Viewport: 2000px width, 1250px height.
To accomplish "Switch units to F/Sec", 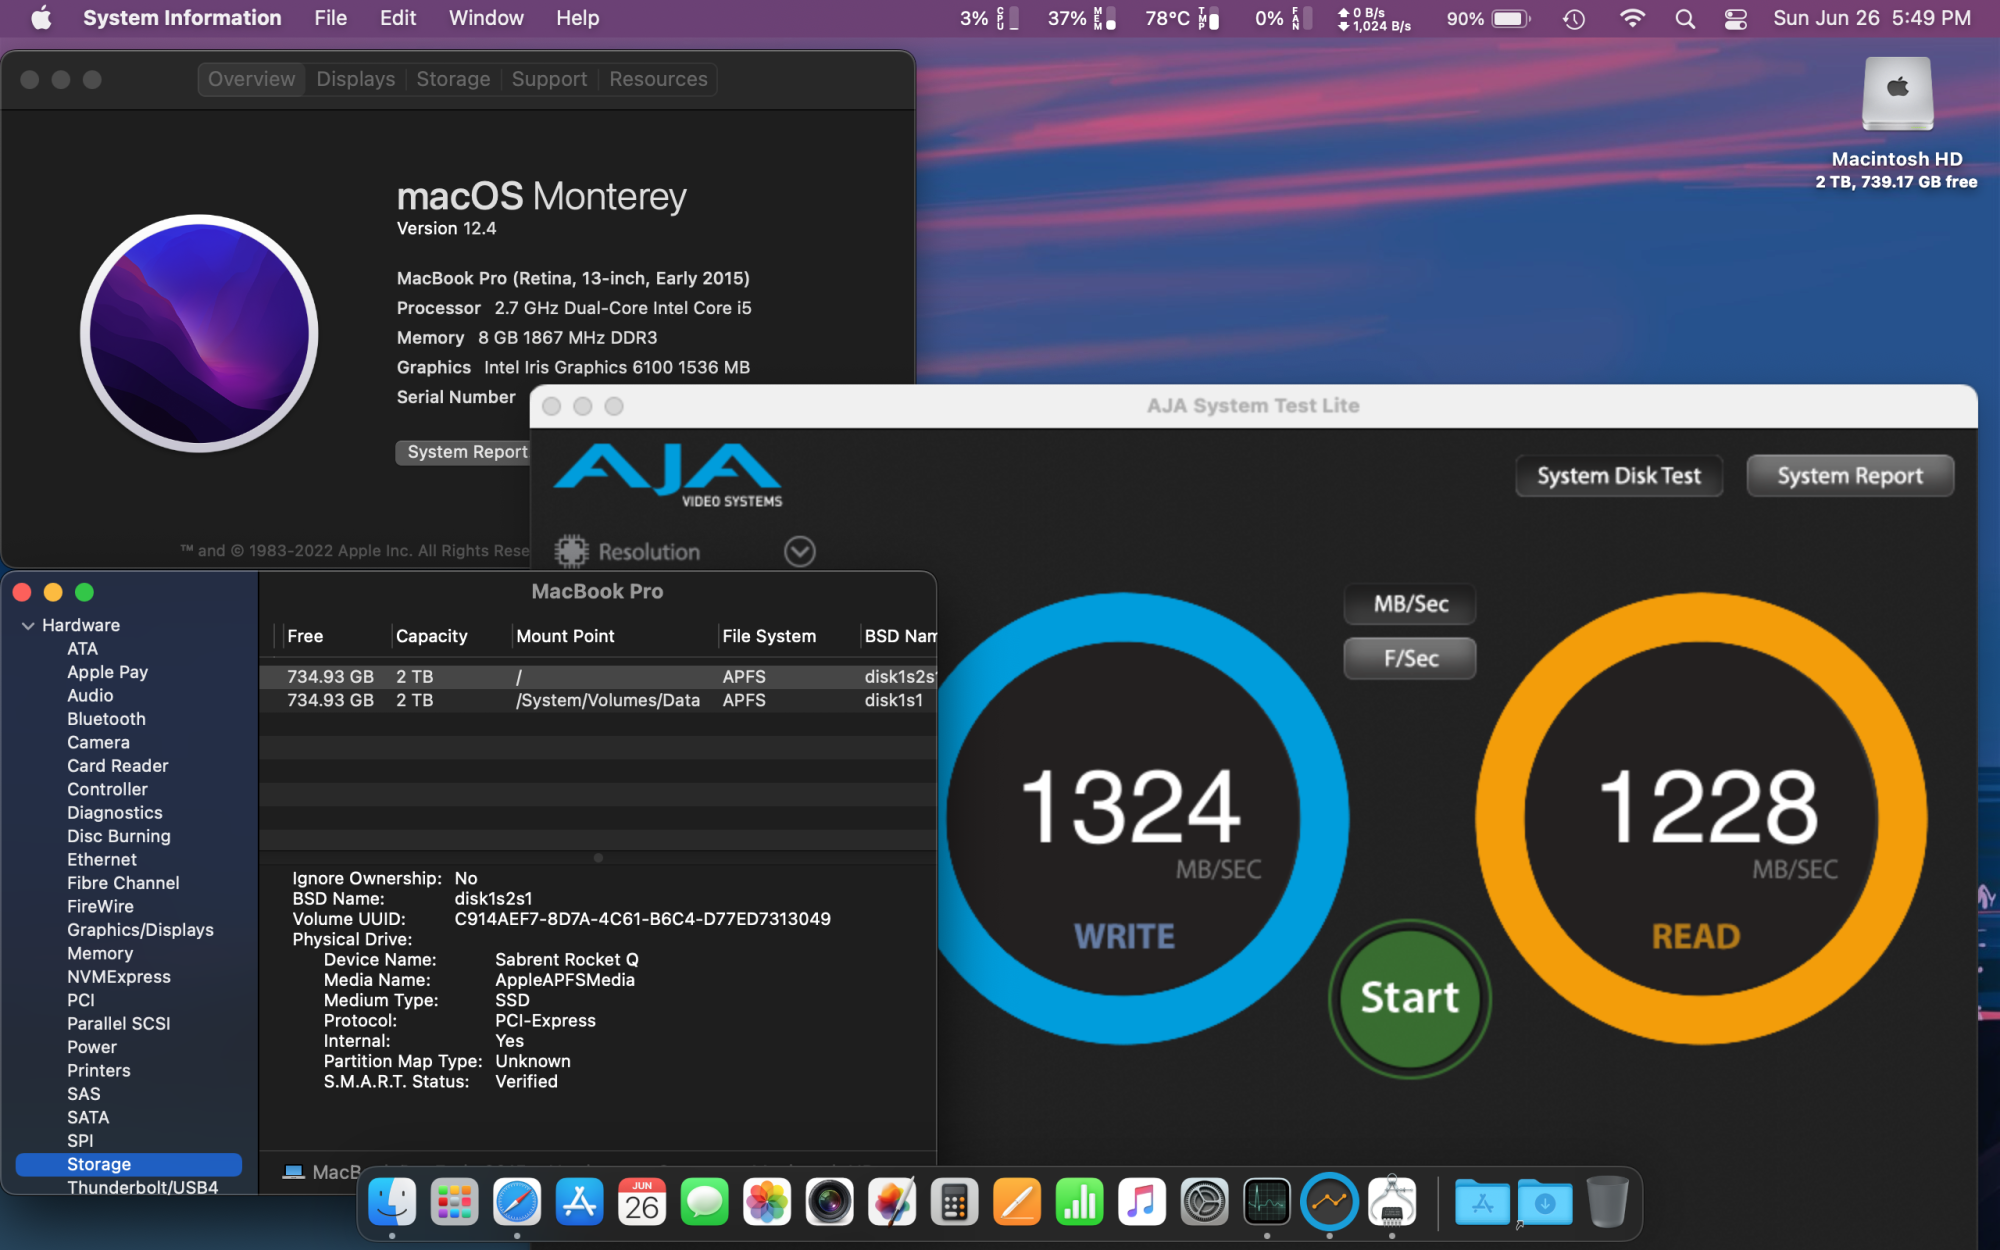I will pos(1410,658).
